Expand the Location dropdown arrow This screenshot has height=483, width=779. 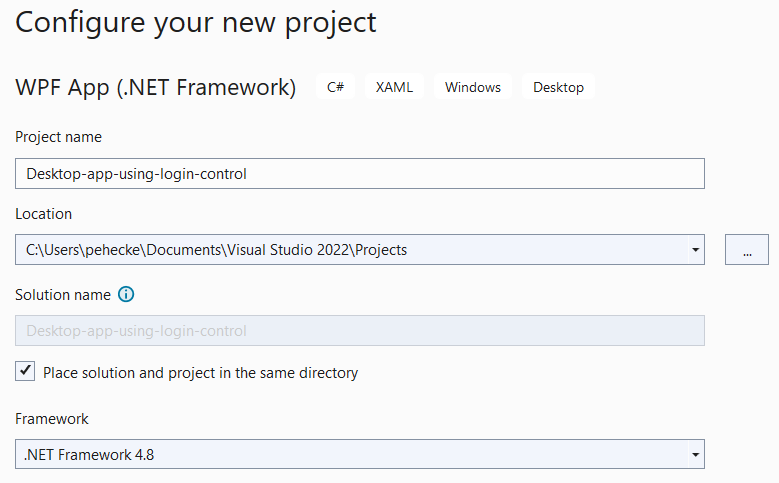click(694, 250)
